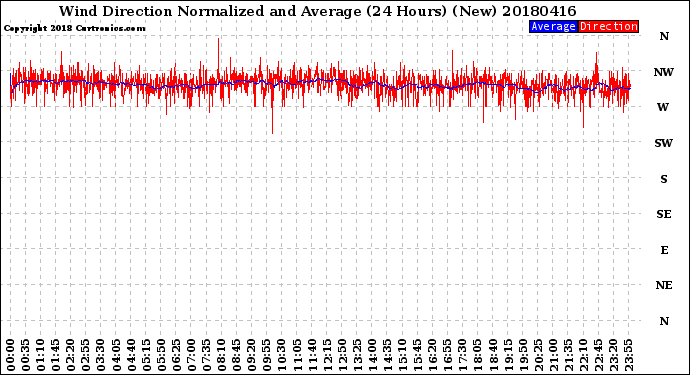Click the 12:15 time label

coord(327,355)
